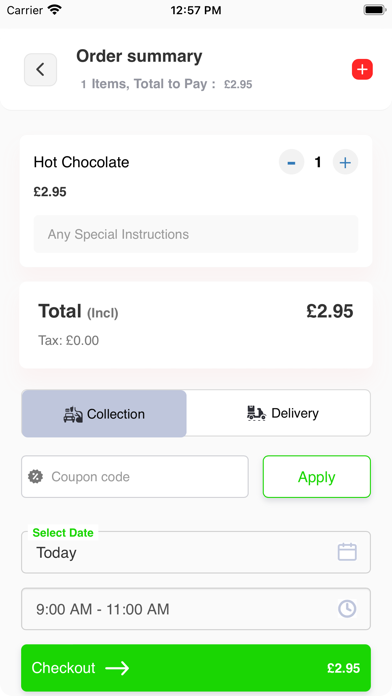Switch to the Delivery option
Image resolution: width=392 pixels, height=696 pixels.
[x=278, y=413]
